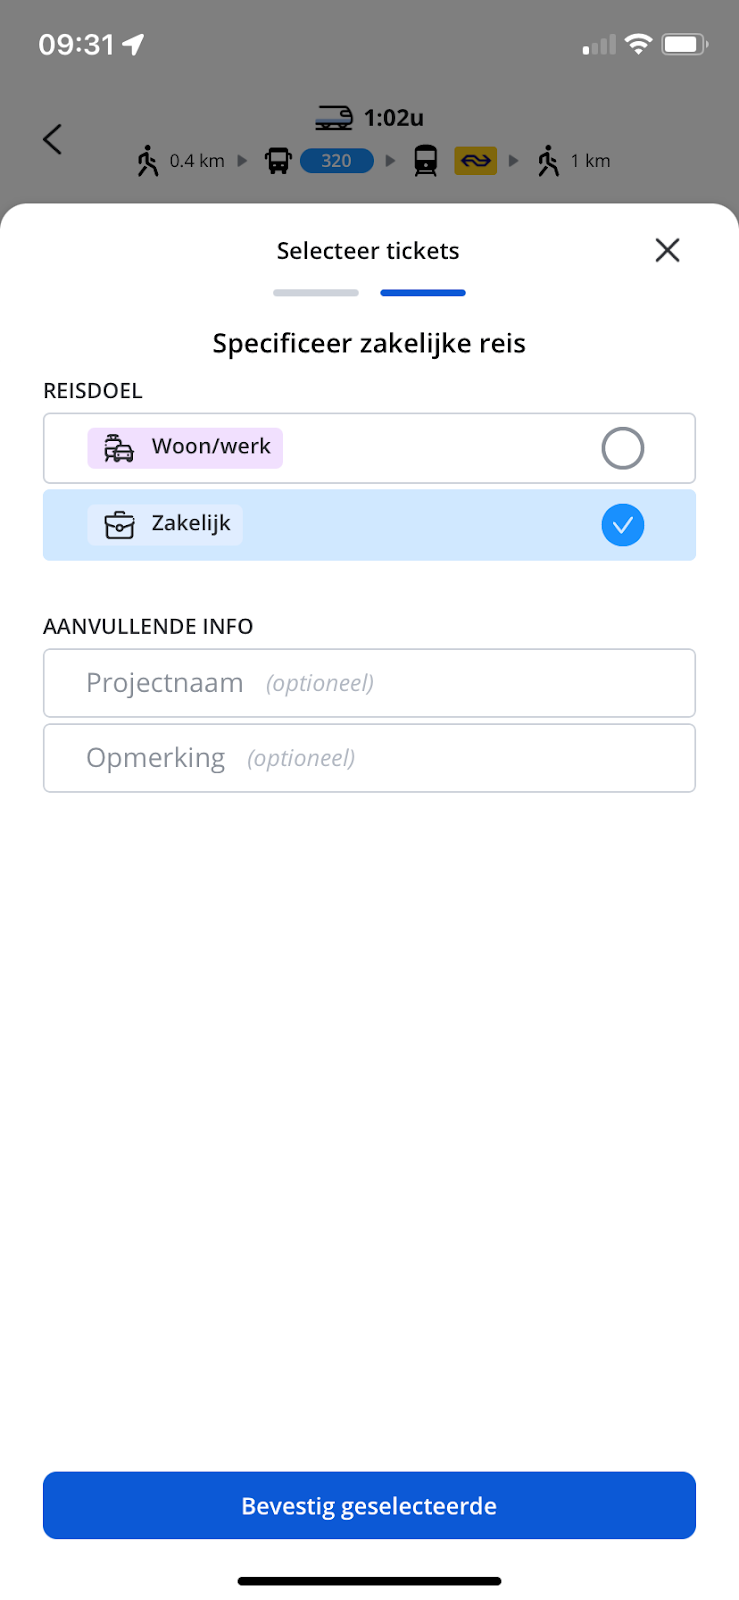Tap the yellow NS logo badge
Screen dimensions: 739x1600
(476, 161)
